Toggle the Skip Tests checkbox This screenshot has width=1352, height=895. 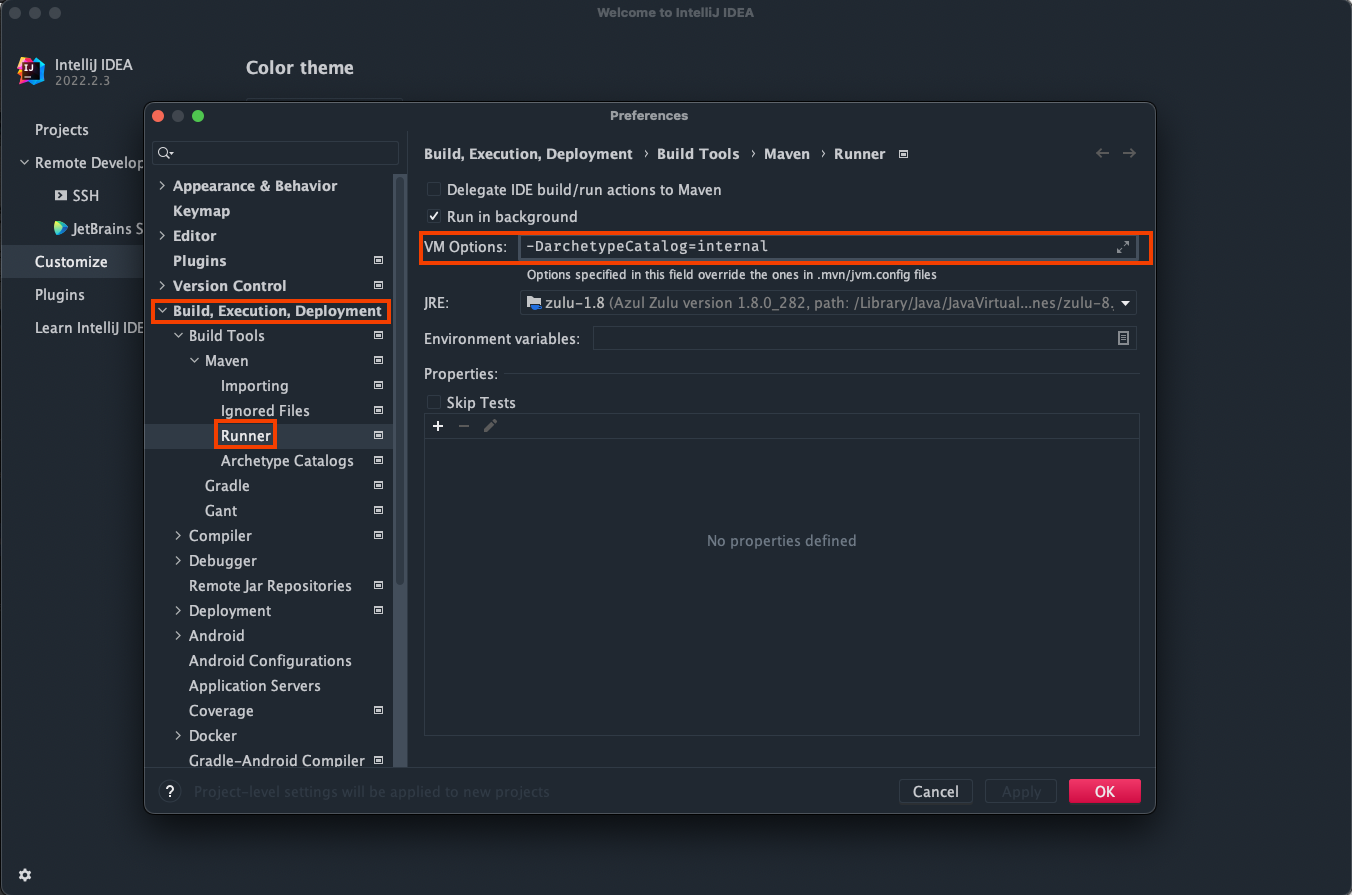click(434, 403)
